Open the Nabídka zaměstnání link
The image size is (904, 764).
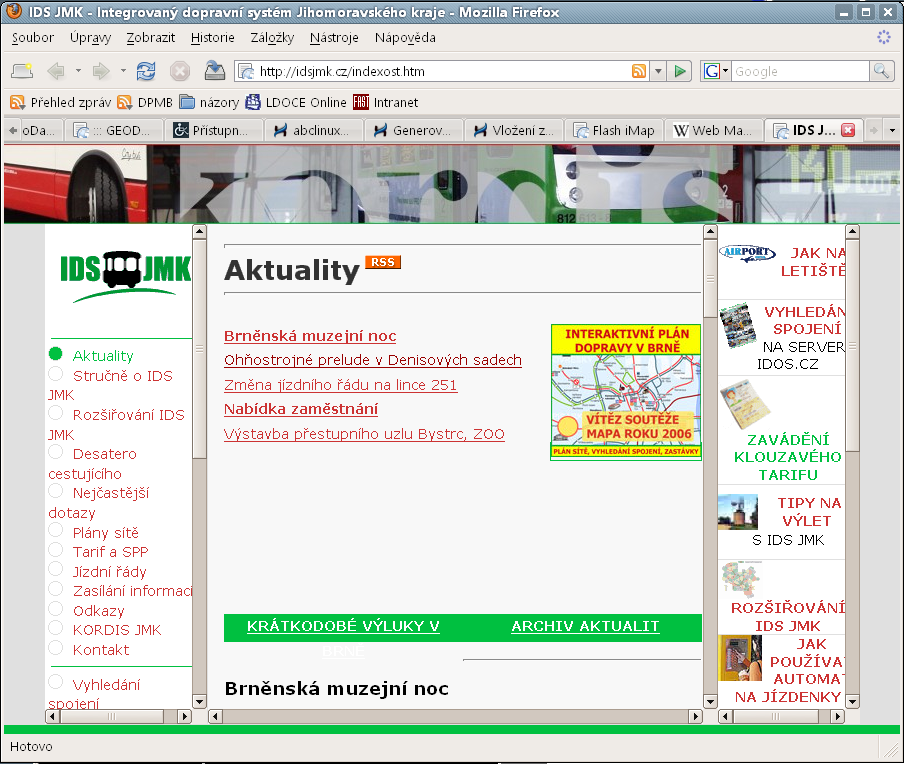[301, 409]
